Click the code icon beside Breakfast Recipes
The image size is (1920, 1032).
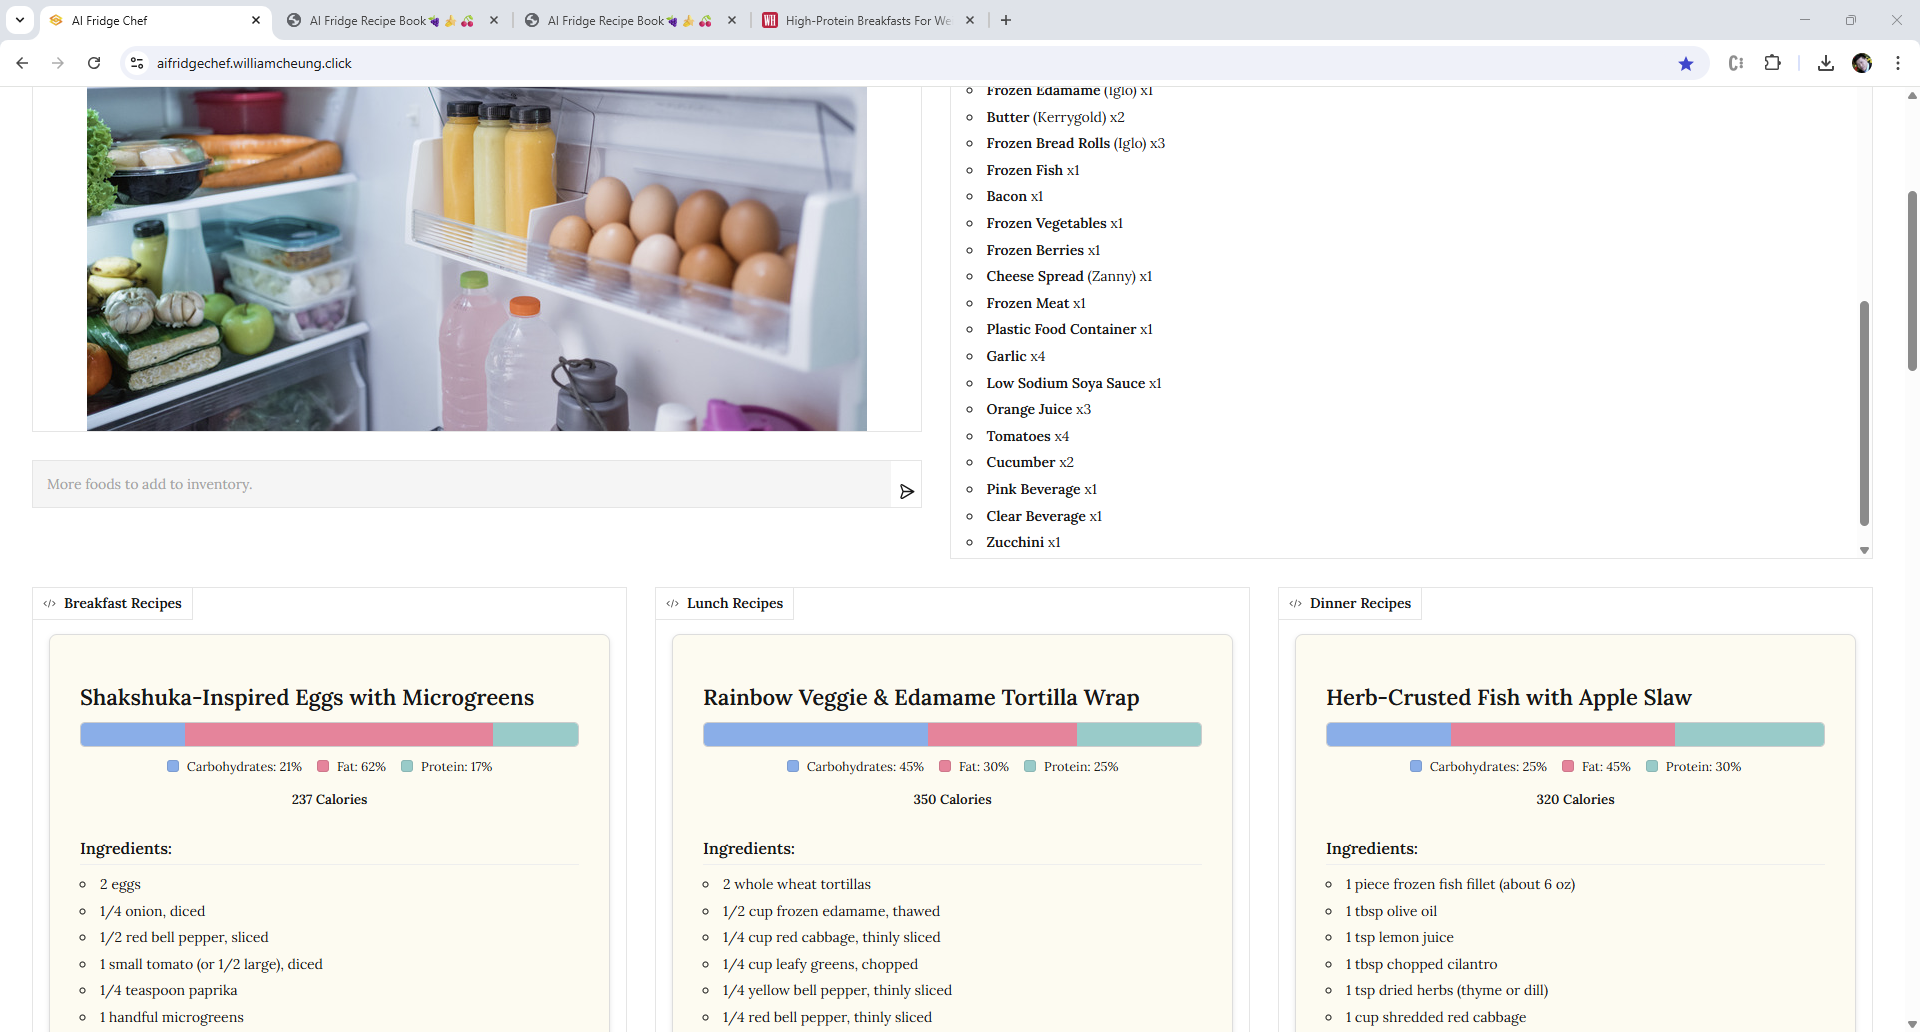click(x=48, y=603)
